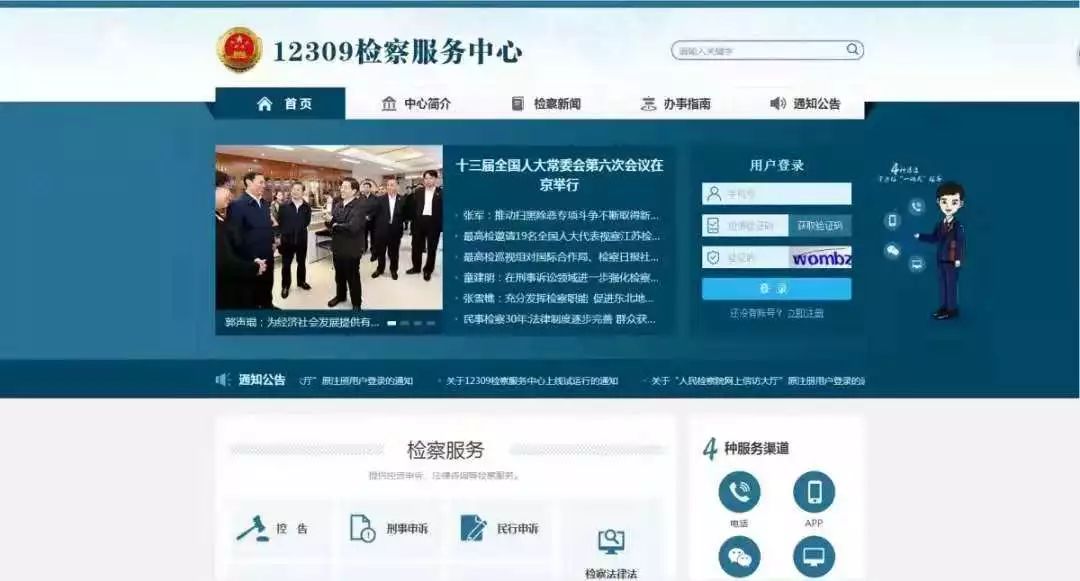Click the search magnifier icon
The width and height of the screenshot is (1080, 581).
point(852,50)
